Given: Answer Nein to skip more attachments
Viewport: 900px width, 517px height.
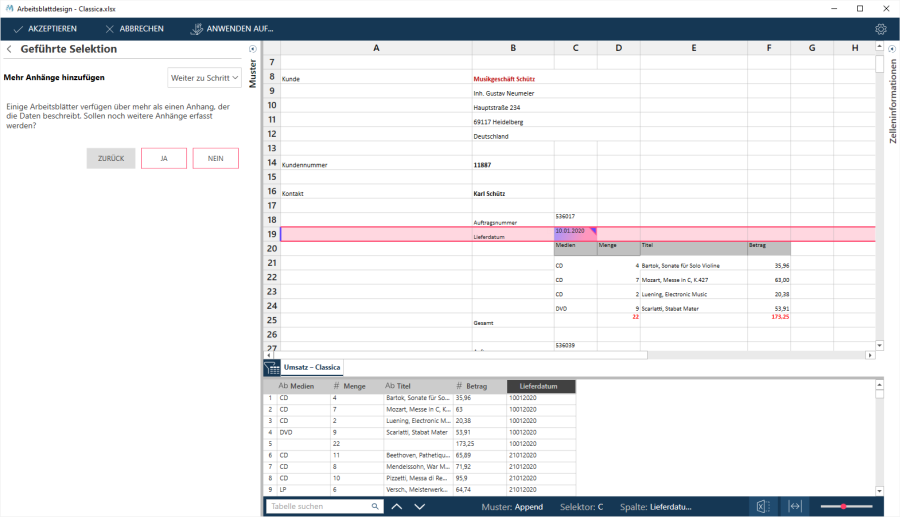Looking at the screenshot, I should [x=215, y=158].
